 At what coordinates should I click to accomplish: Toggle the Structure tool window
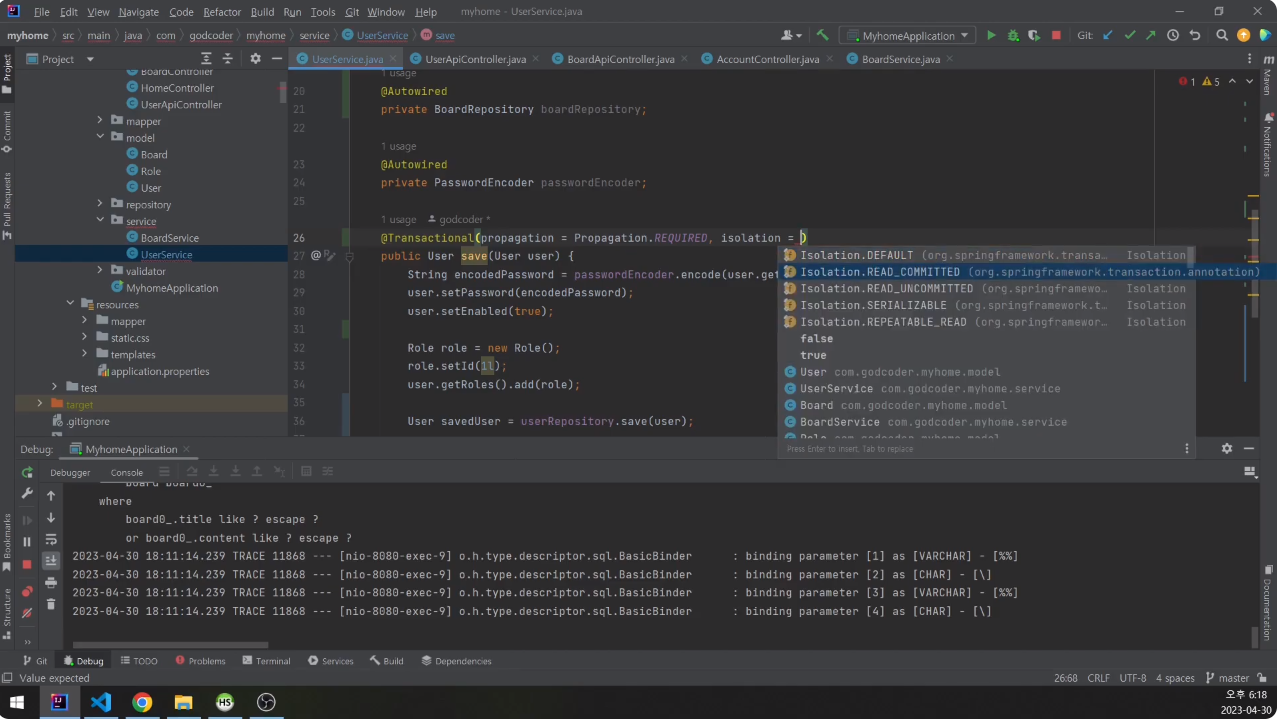tap(7, 613)
